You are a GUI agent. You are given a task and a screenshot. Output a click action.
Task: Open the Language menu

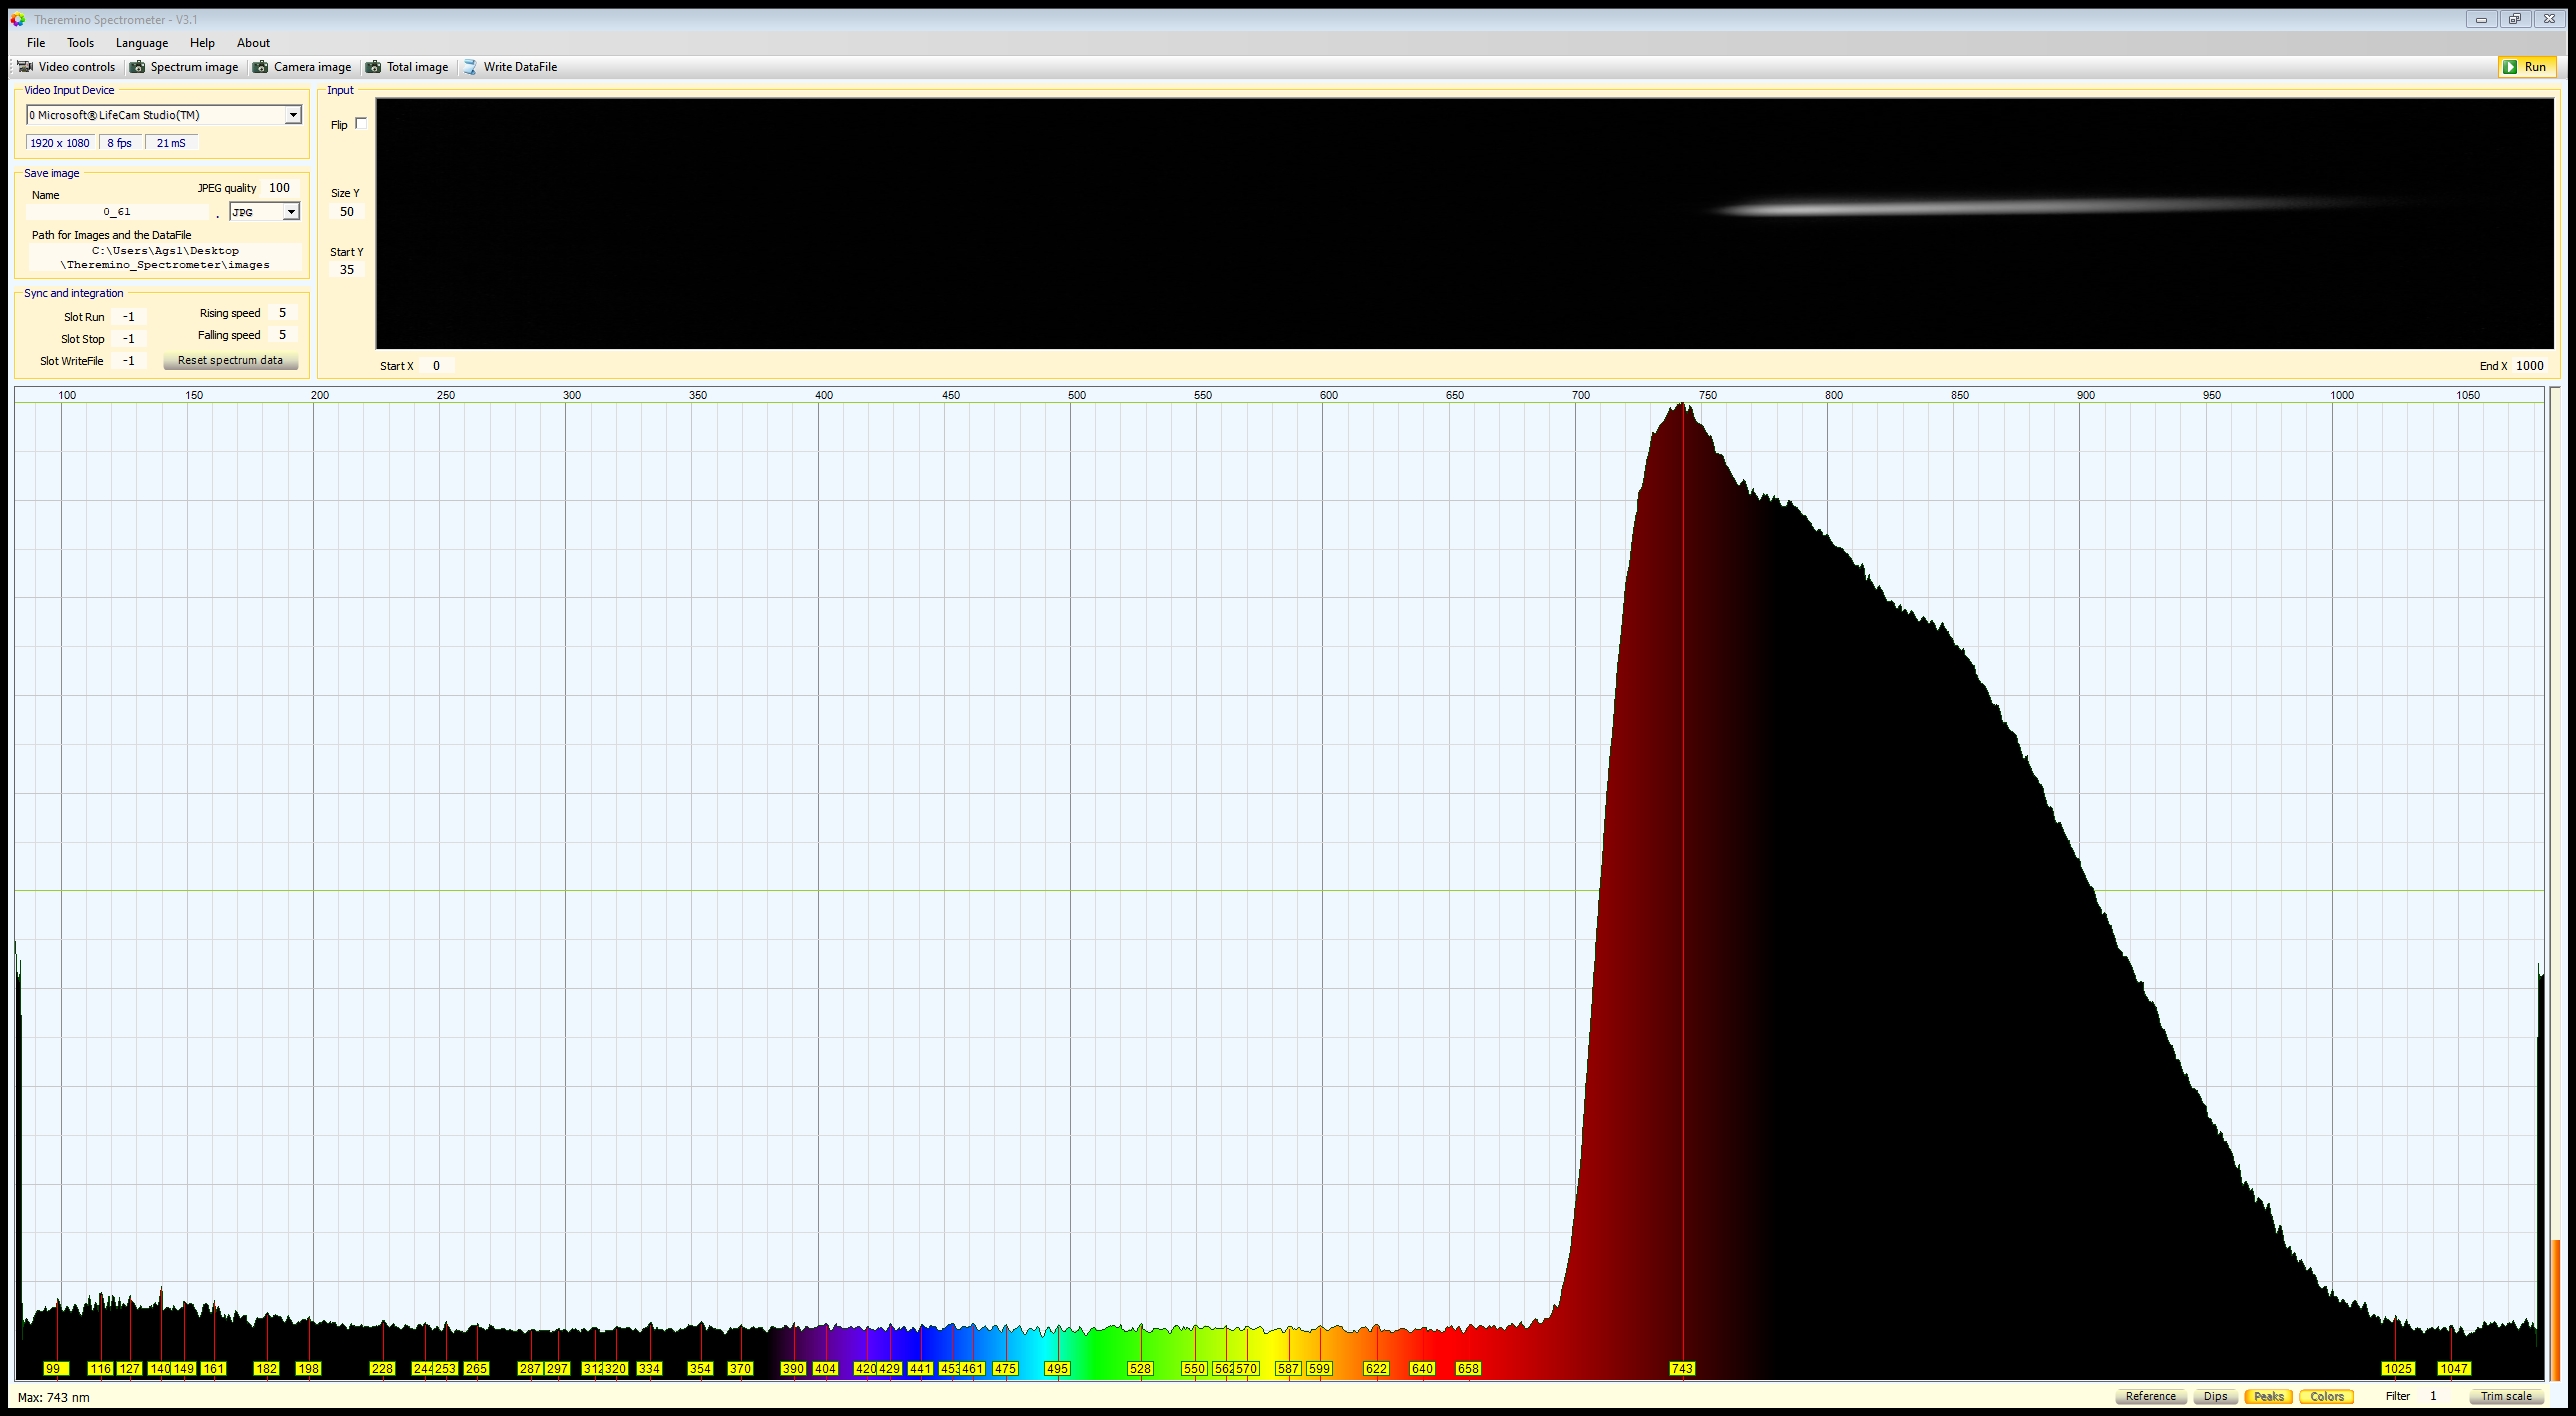tap(142, 43)
